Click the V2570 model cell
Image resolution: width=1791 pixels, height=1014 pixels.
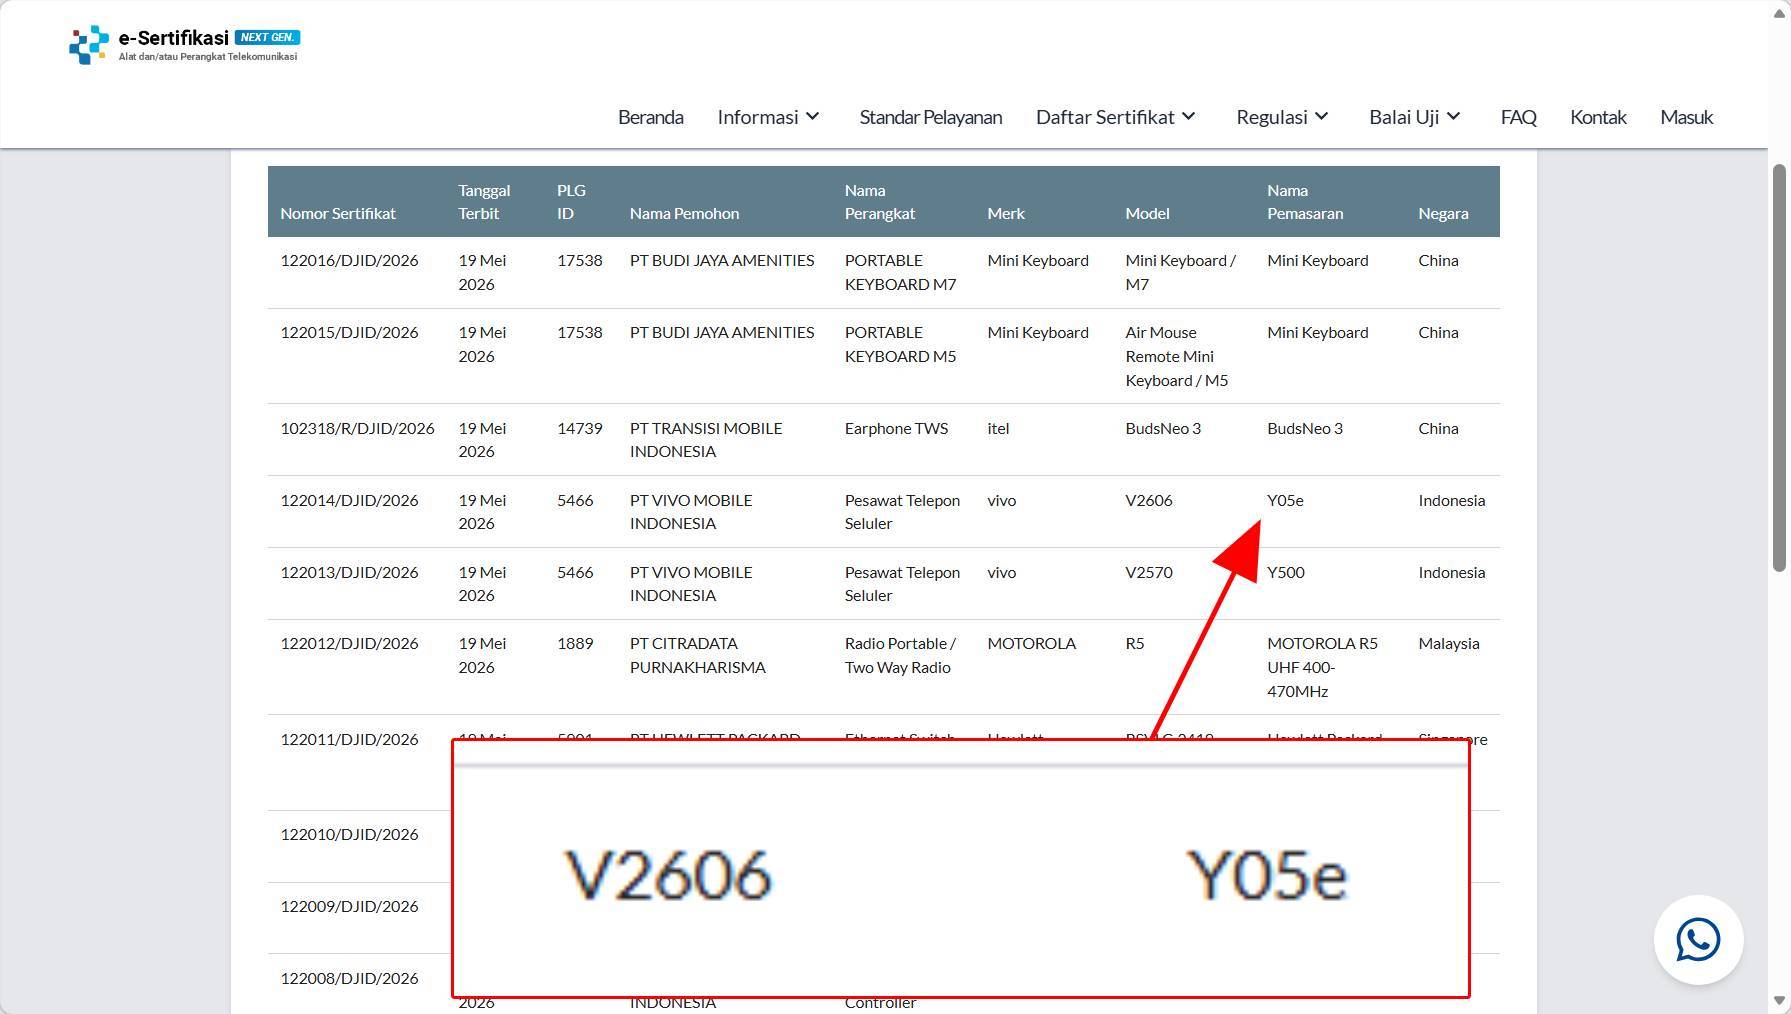pos(1148,572)
